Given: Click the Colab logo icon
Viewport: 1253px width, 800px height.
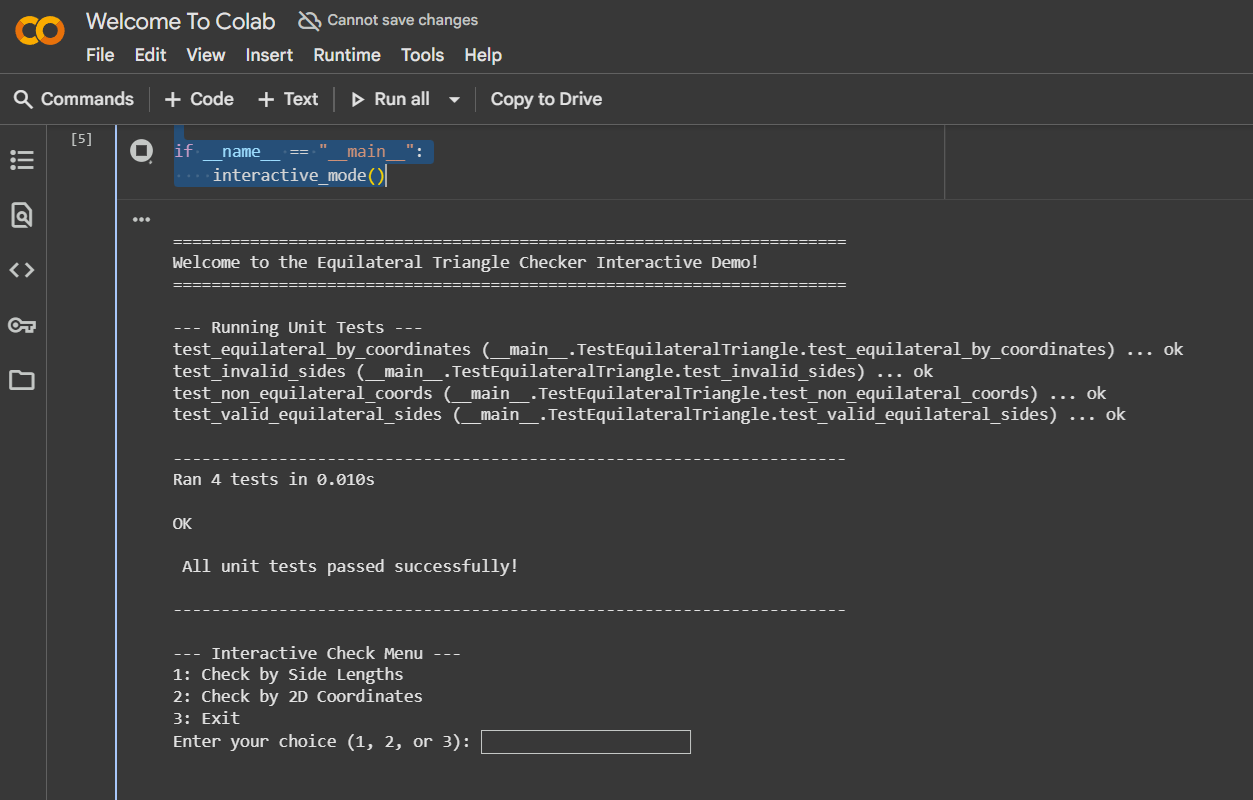Looking at the screenshot, I should tap(40, 31).
